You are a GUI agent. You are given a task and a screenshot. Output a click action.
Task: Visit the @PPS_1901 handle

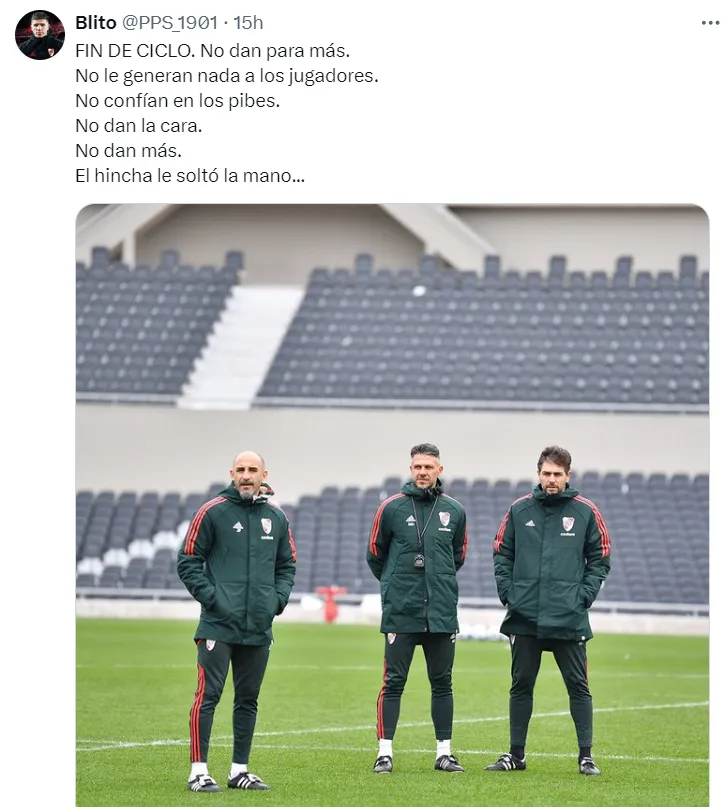pyautogui.click(x=170, y=23)
